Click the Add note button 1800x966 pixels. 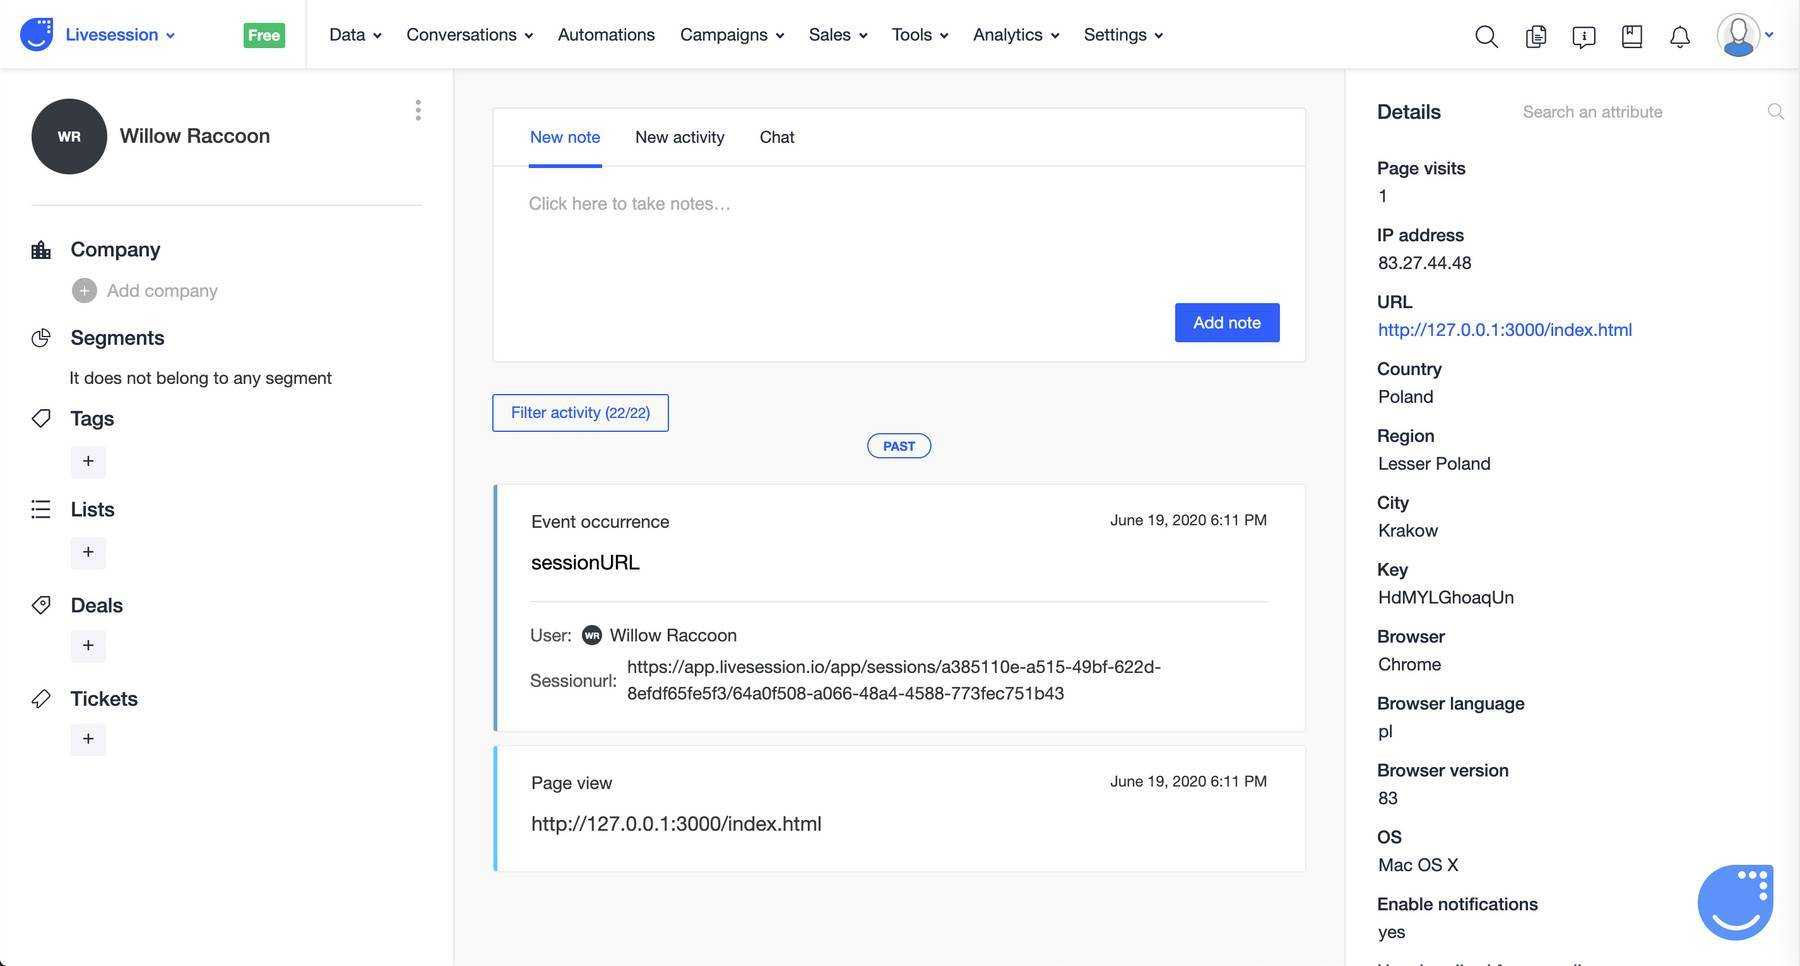(x=1227, y=323)
